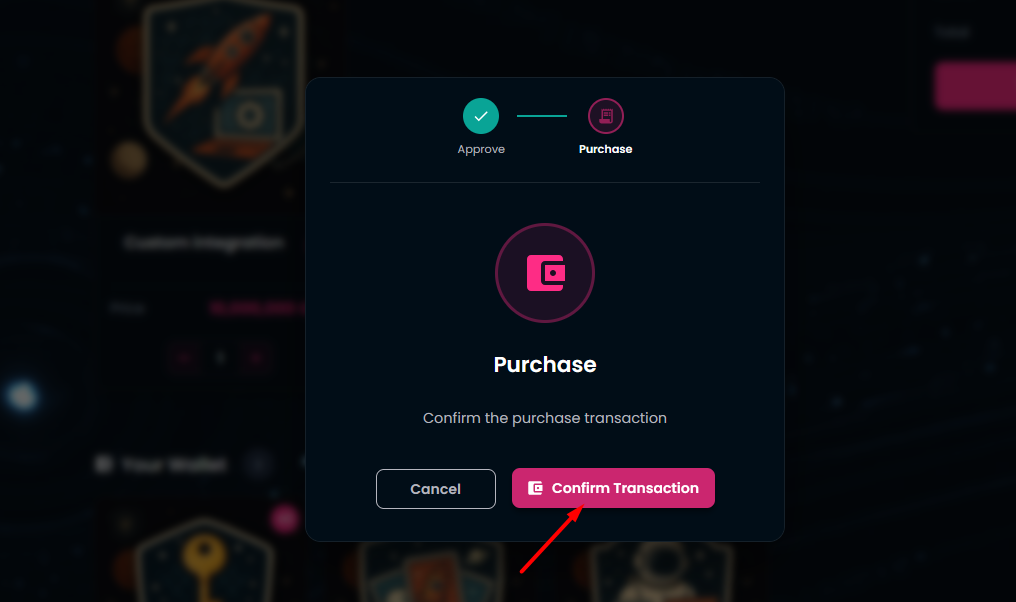Select the Approve step label
The image size is (1016, 602).
pyautogui.click(x=481, y=149)
